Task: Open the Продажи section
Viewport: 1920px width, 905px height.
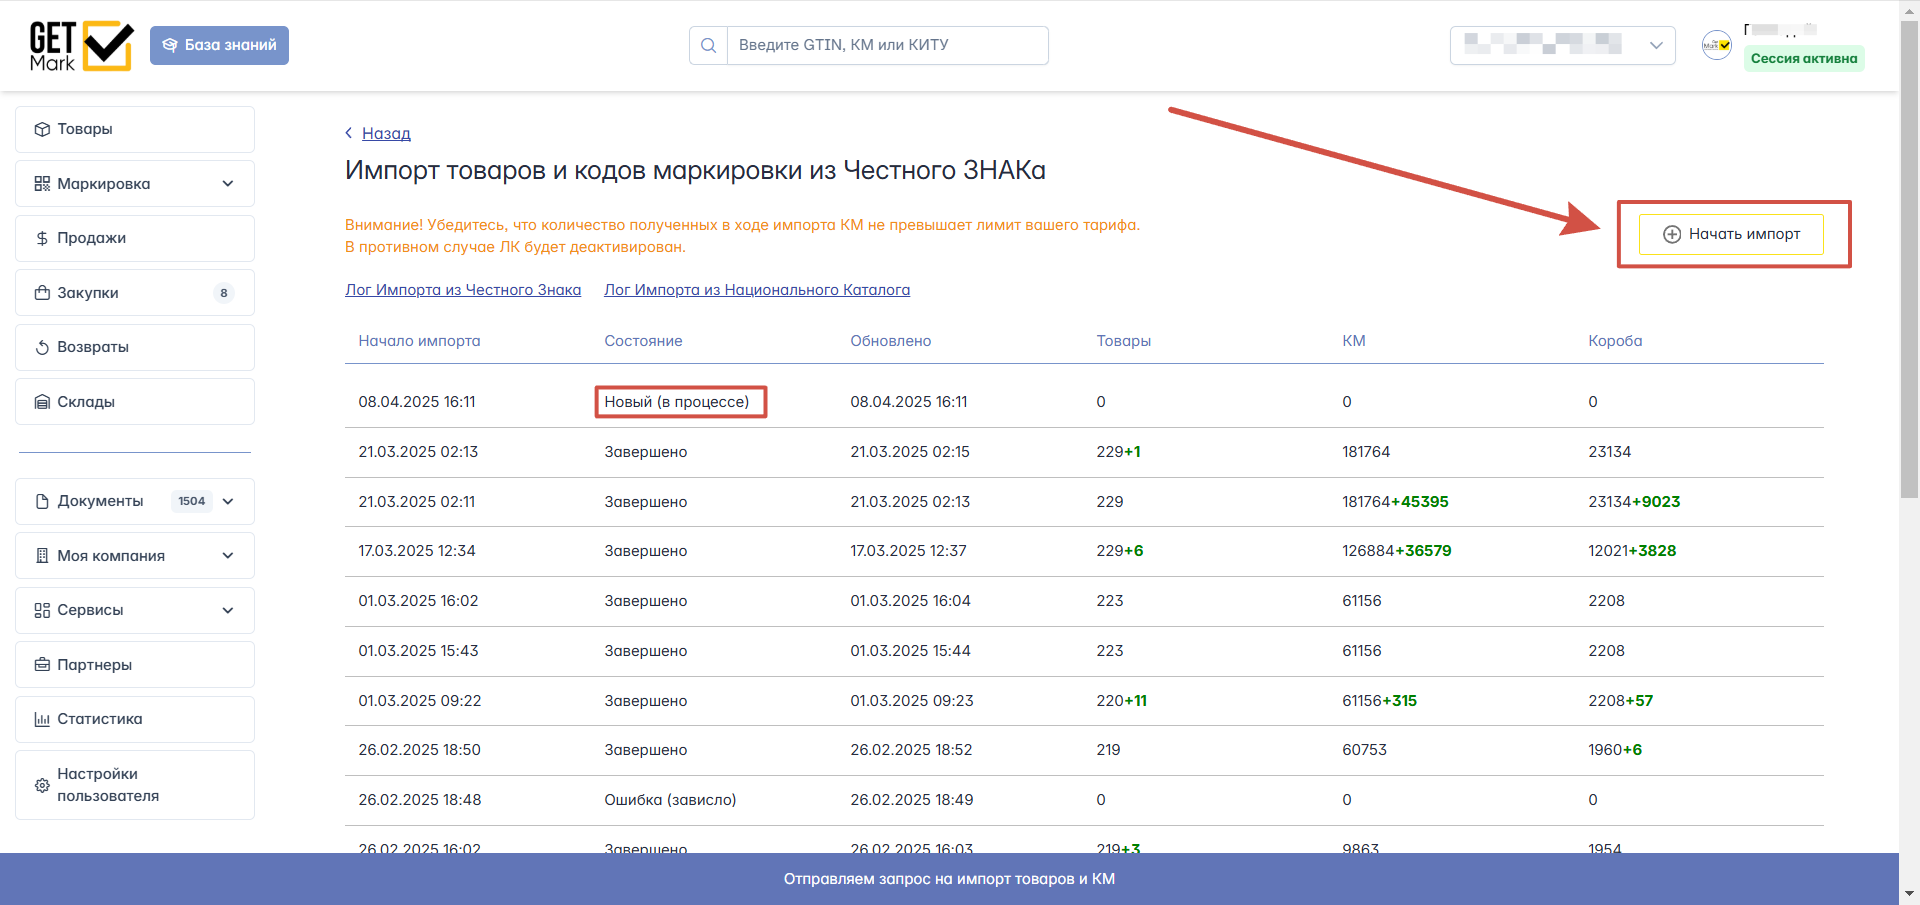Action: [x=135, y=238]
